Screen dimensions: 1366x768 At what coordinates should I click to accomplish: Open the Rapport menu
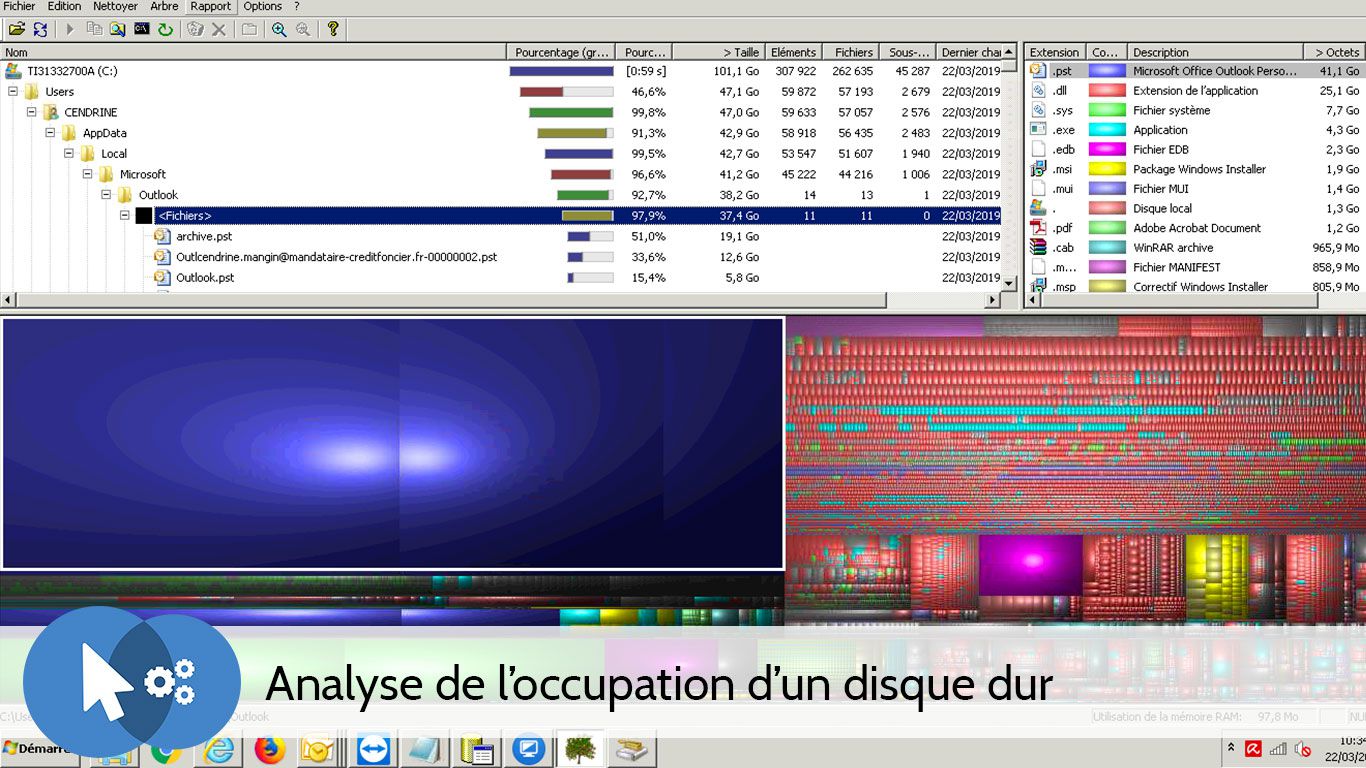tap(211, 7)
